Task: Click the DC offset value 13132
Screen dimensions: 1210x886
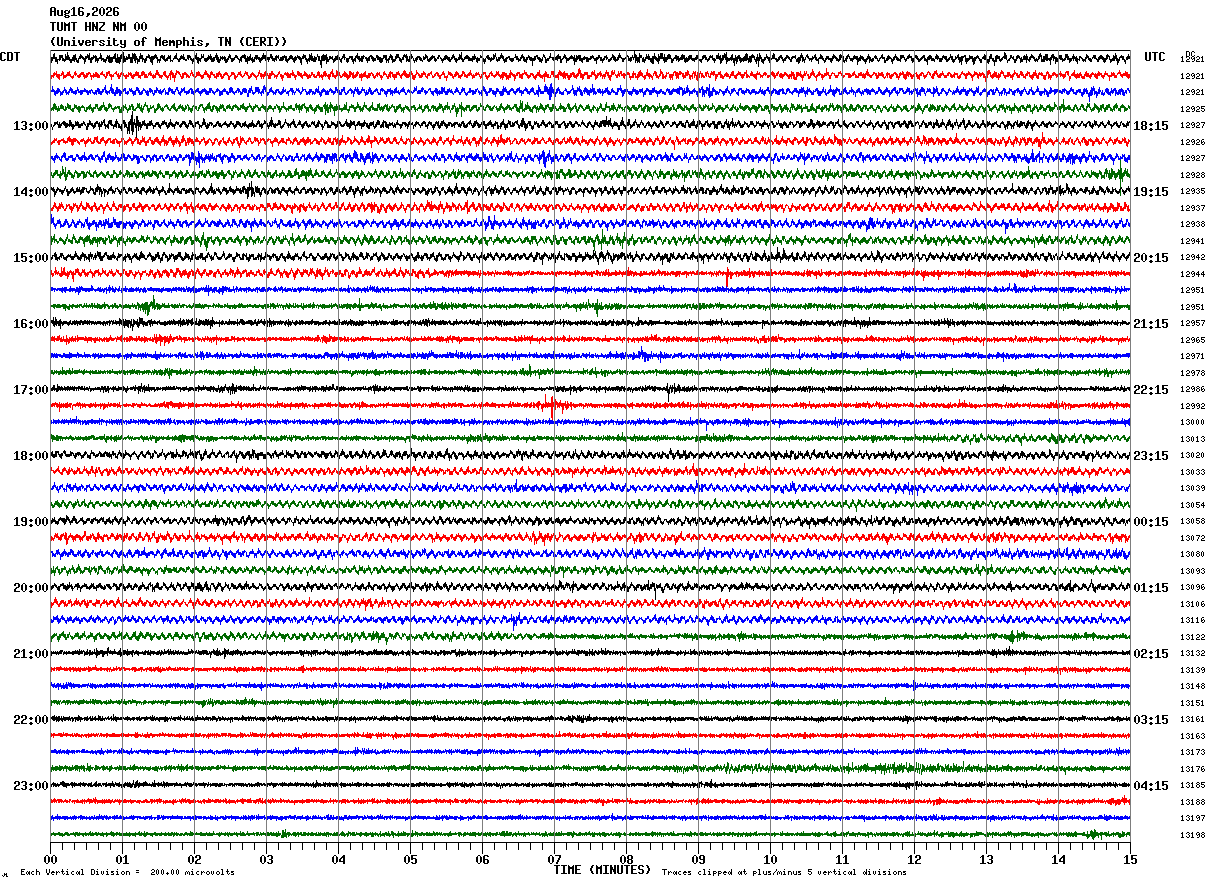Action: 1193,654
